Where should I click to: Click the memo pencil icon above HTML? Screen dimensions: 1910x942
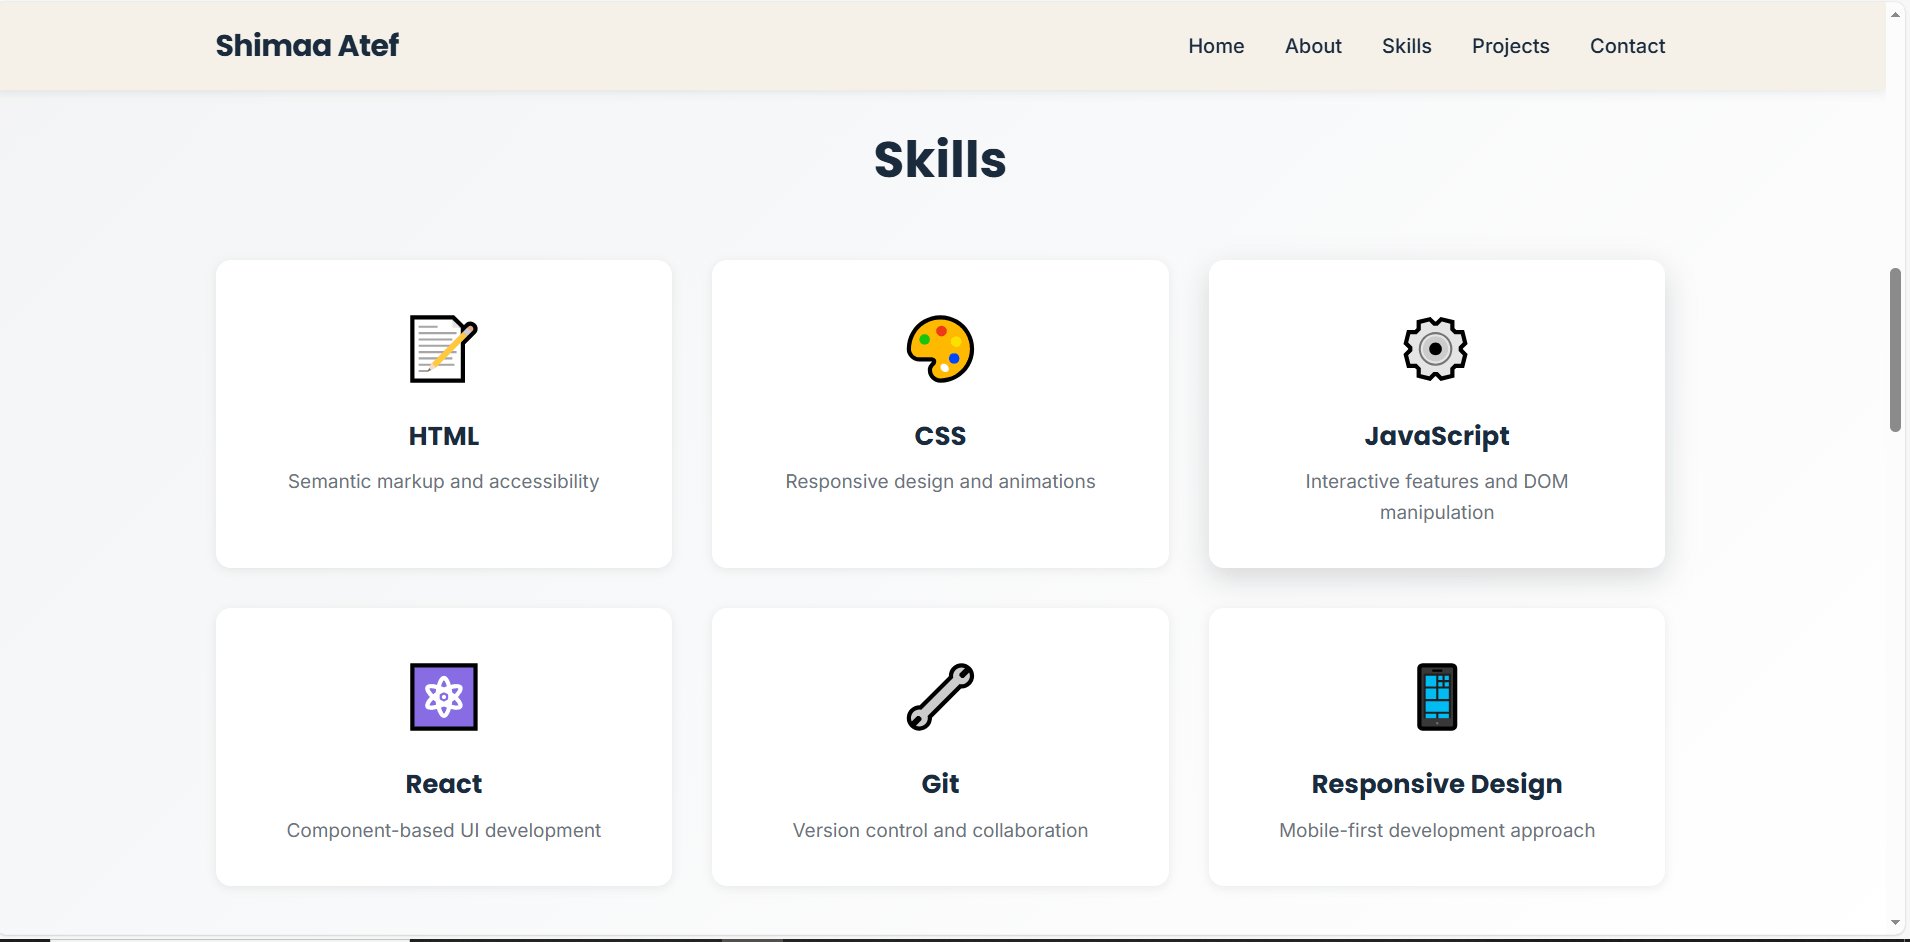(443, 349)
